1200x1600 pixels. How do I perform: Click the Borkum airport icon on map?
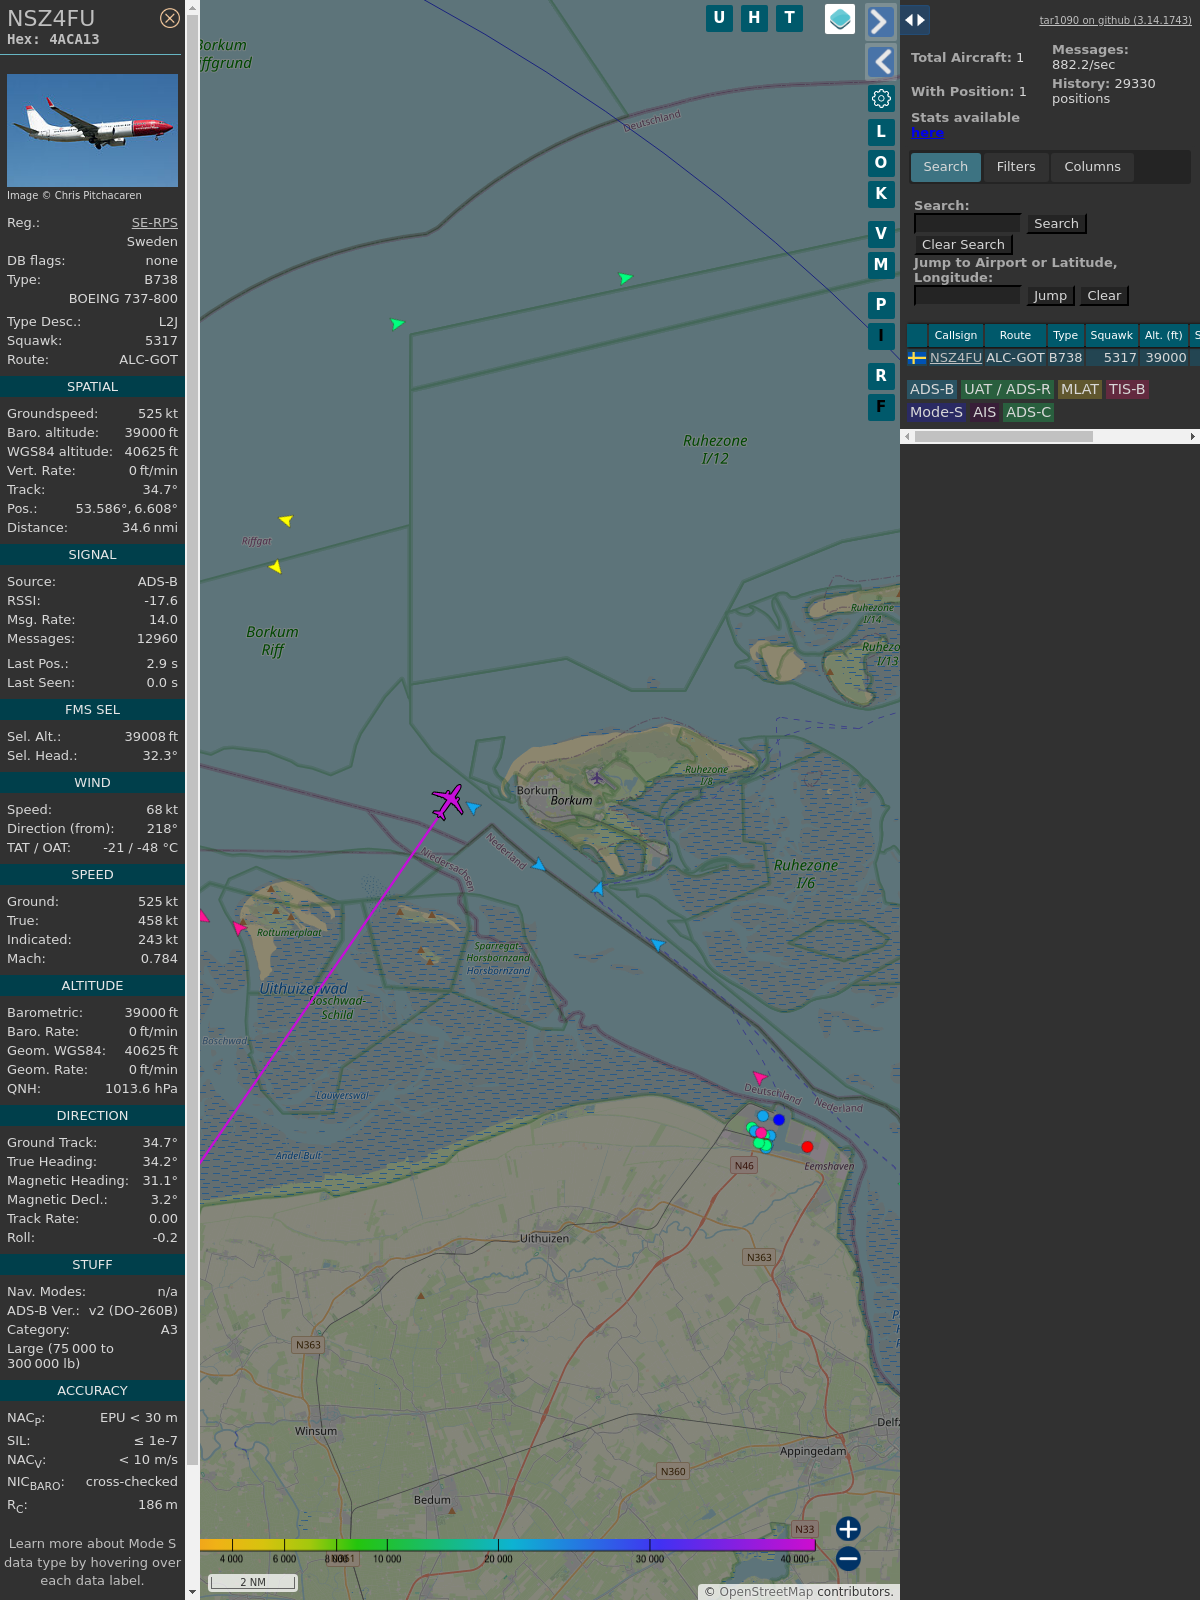click(x=597, y=777)
